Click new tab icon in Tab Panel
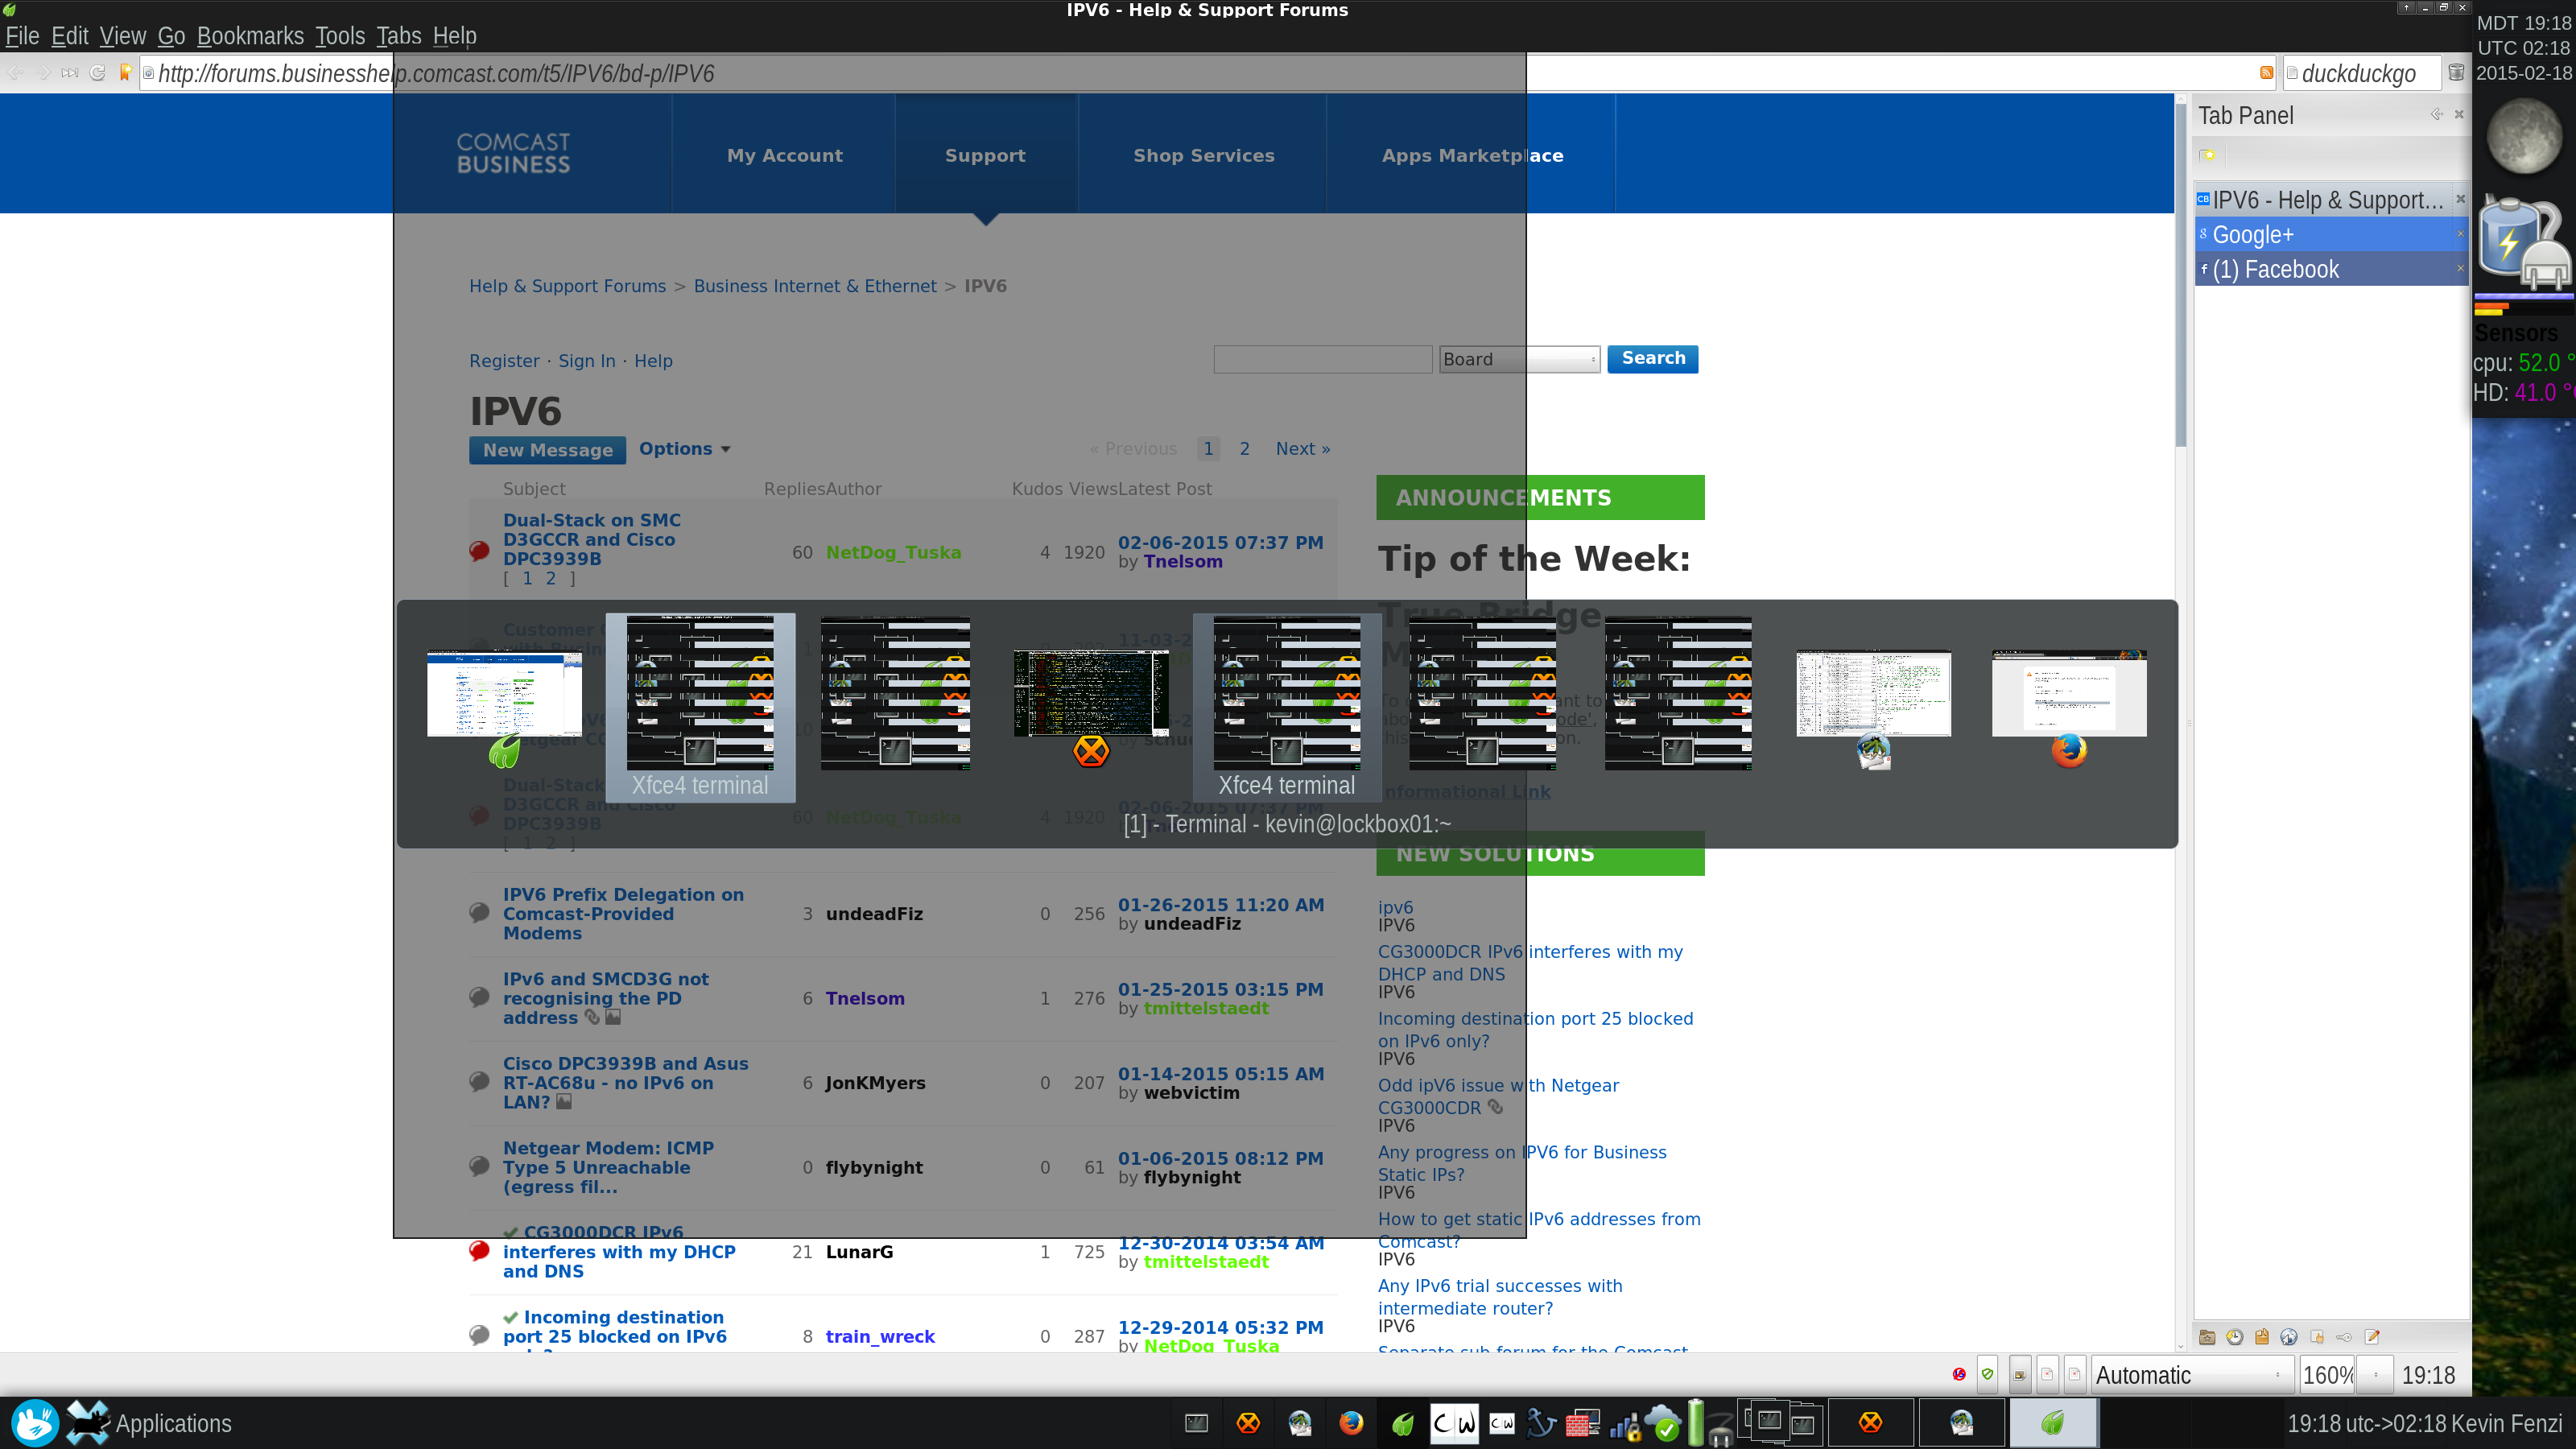Image resolution: width=2576 pixels, height=1449 pixels. (x=2208, y=155)
